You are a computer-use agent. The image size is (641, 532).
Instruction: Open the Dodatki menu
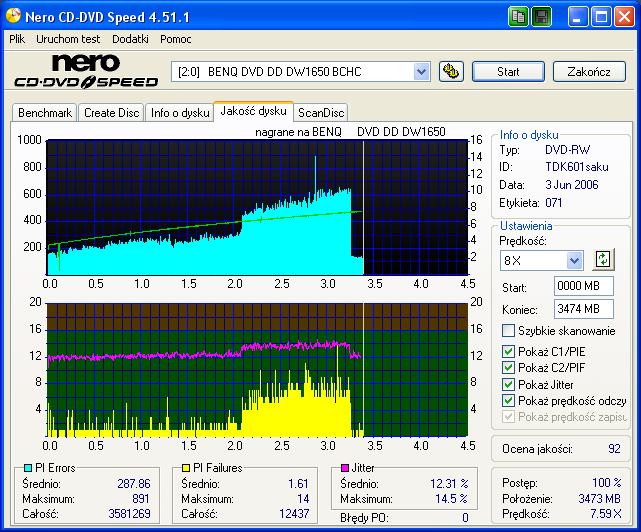click(130, 39)
